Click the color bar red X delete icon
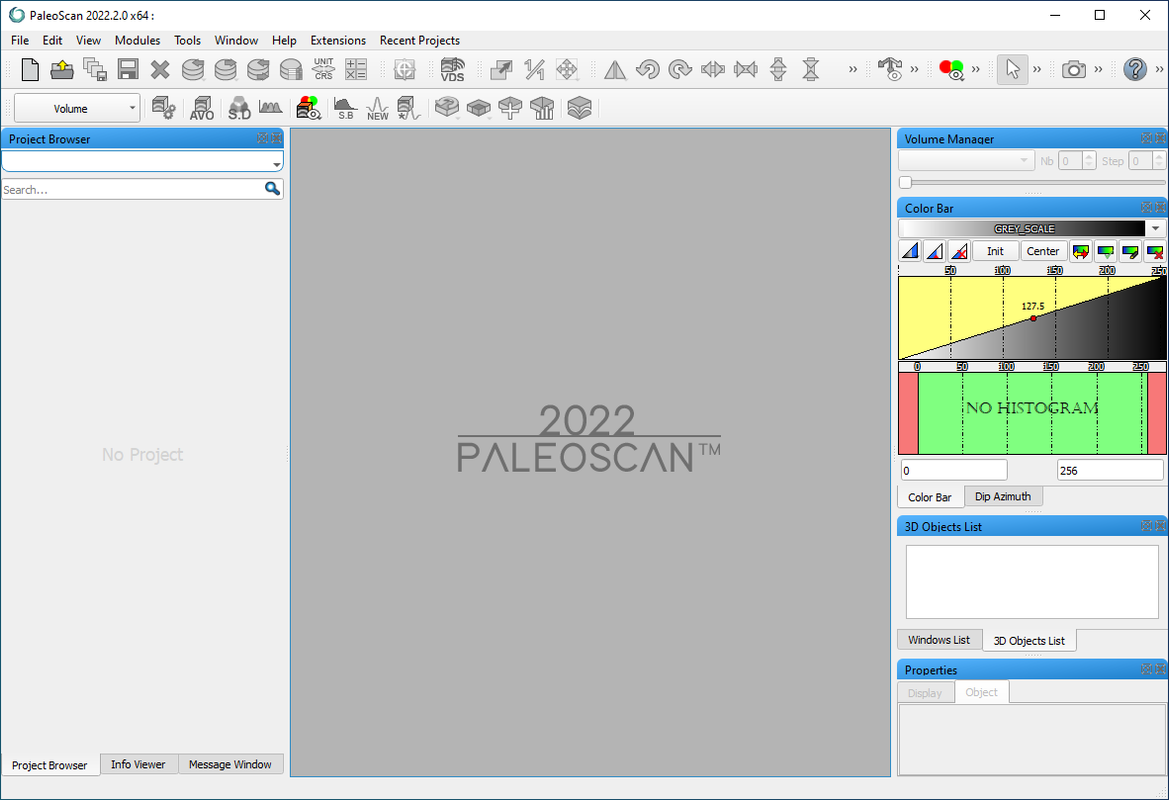 tap(1155, 251)
